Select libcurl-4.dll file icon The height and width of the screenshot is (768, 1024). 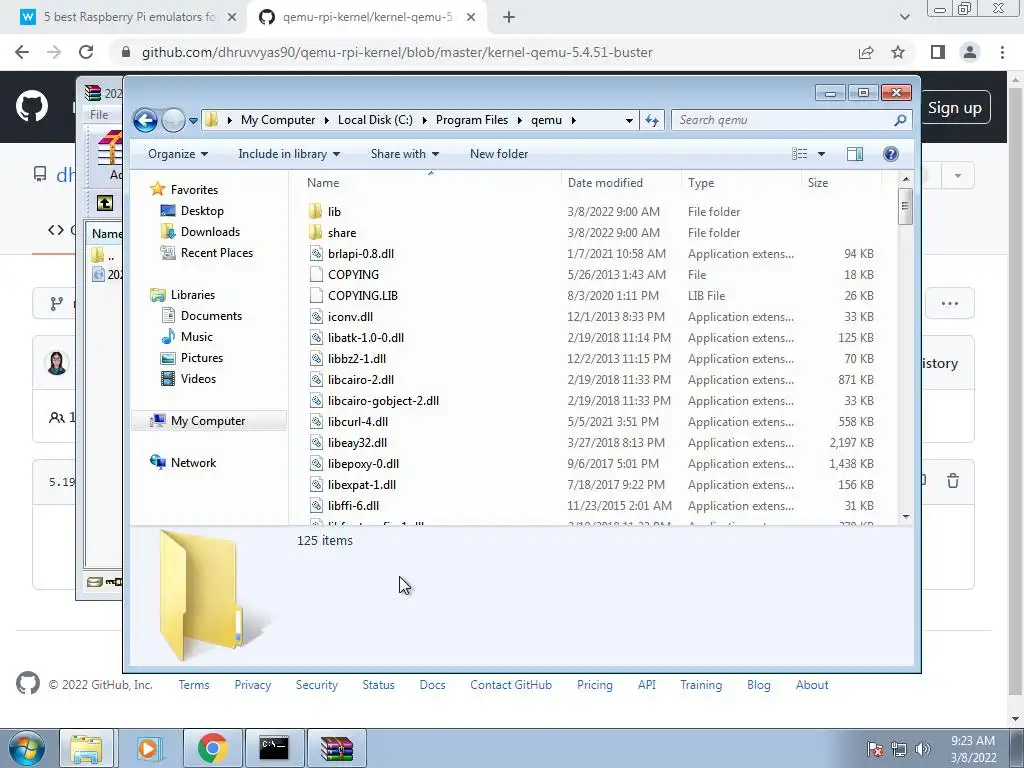[x=316, y=422]
